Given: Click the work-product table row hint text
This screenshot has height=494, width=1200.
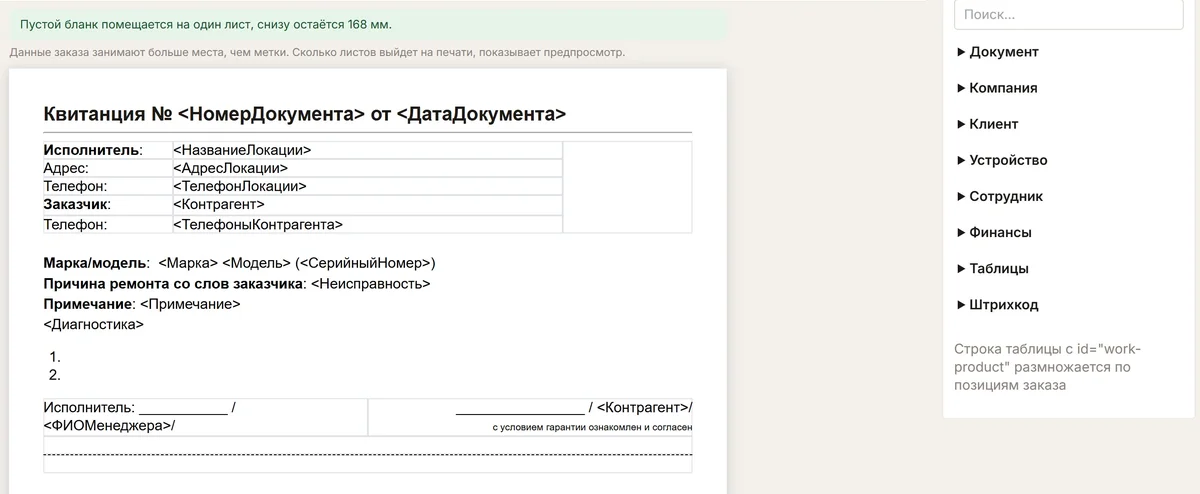Looking at the screenshot, I should [1047, 367].
